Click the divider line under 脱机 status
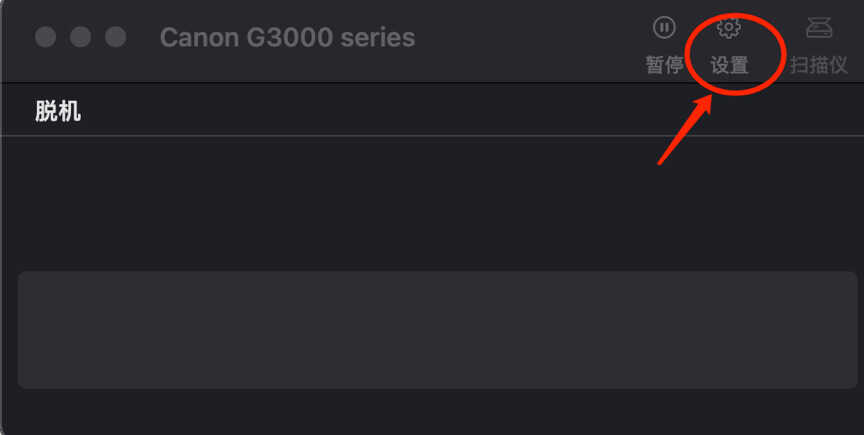 point(432,135)
